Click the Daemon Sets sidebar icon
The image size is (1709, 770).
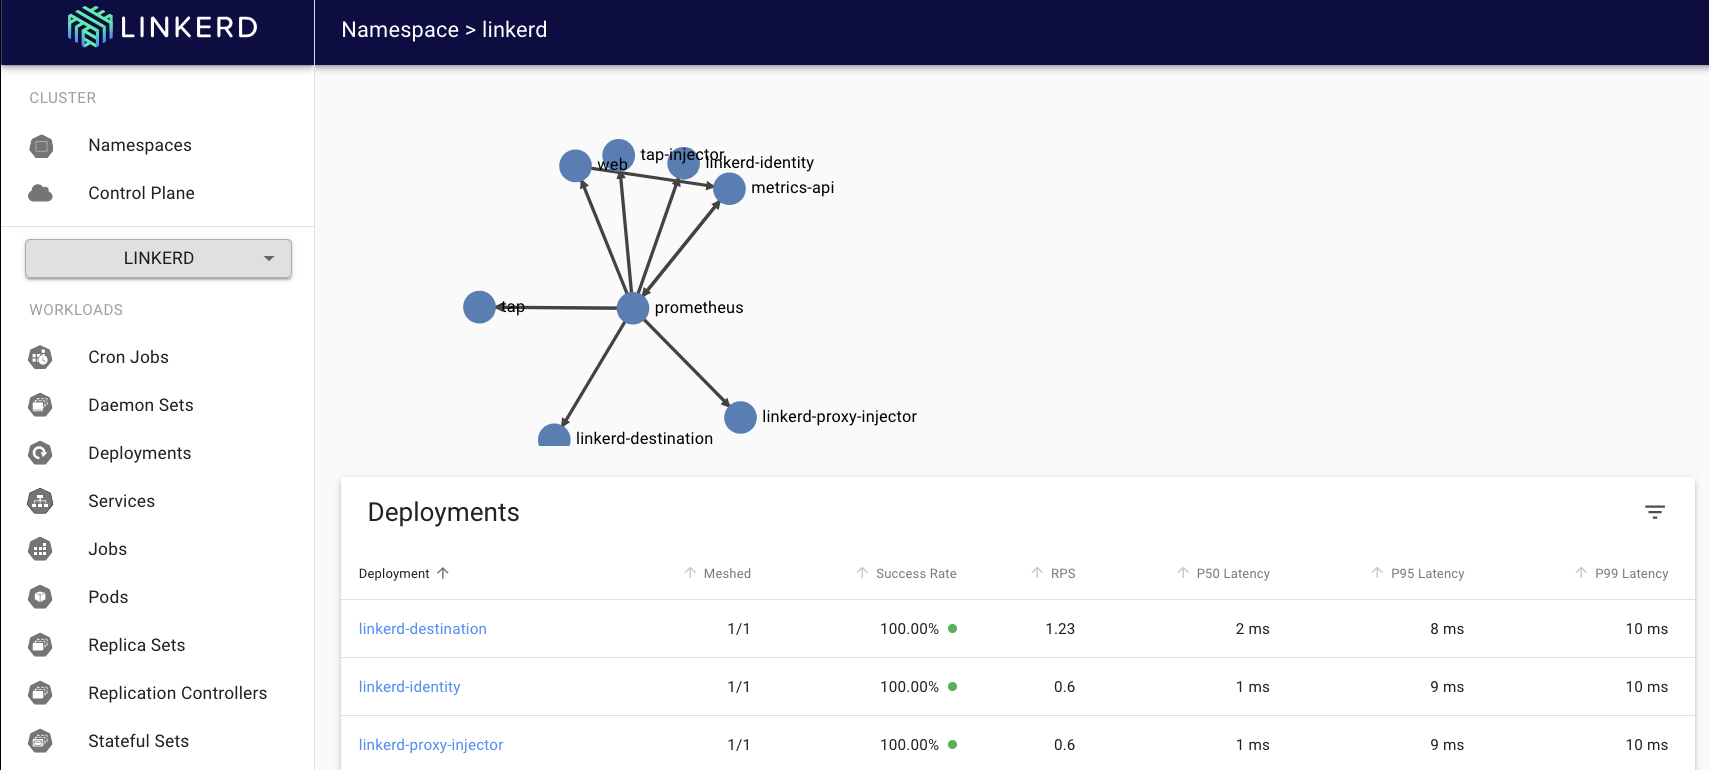click(x=41, y=405)
